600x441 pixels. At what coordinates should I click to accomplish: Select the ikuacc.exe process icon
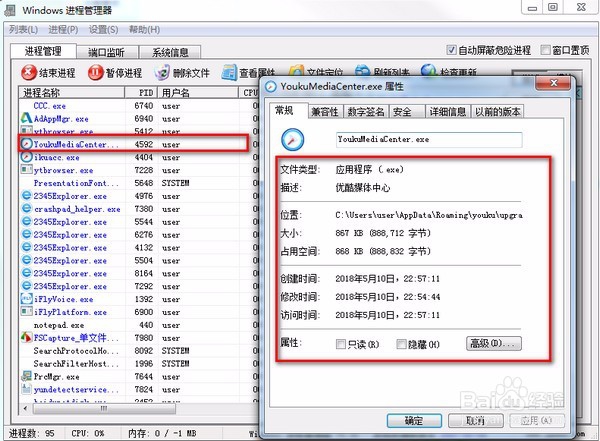pos(26,157)
